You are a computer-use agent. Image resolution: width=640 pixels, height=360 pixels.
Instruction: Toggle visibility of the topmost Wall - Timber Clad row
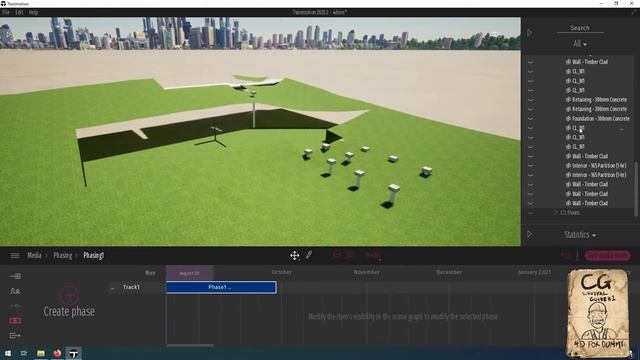531,62
